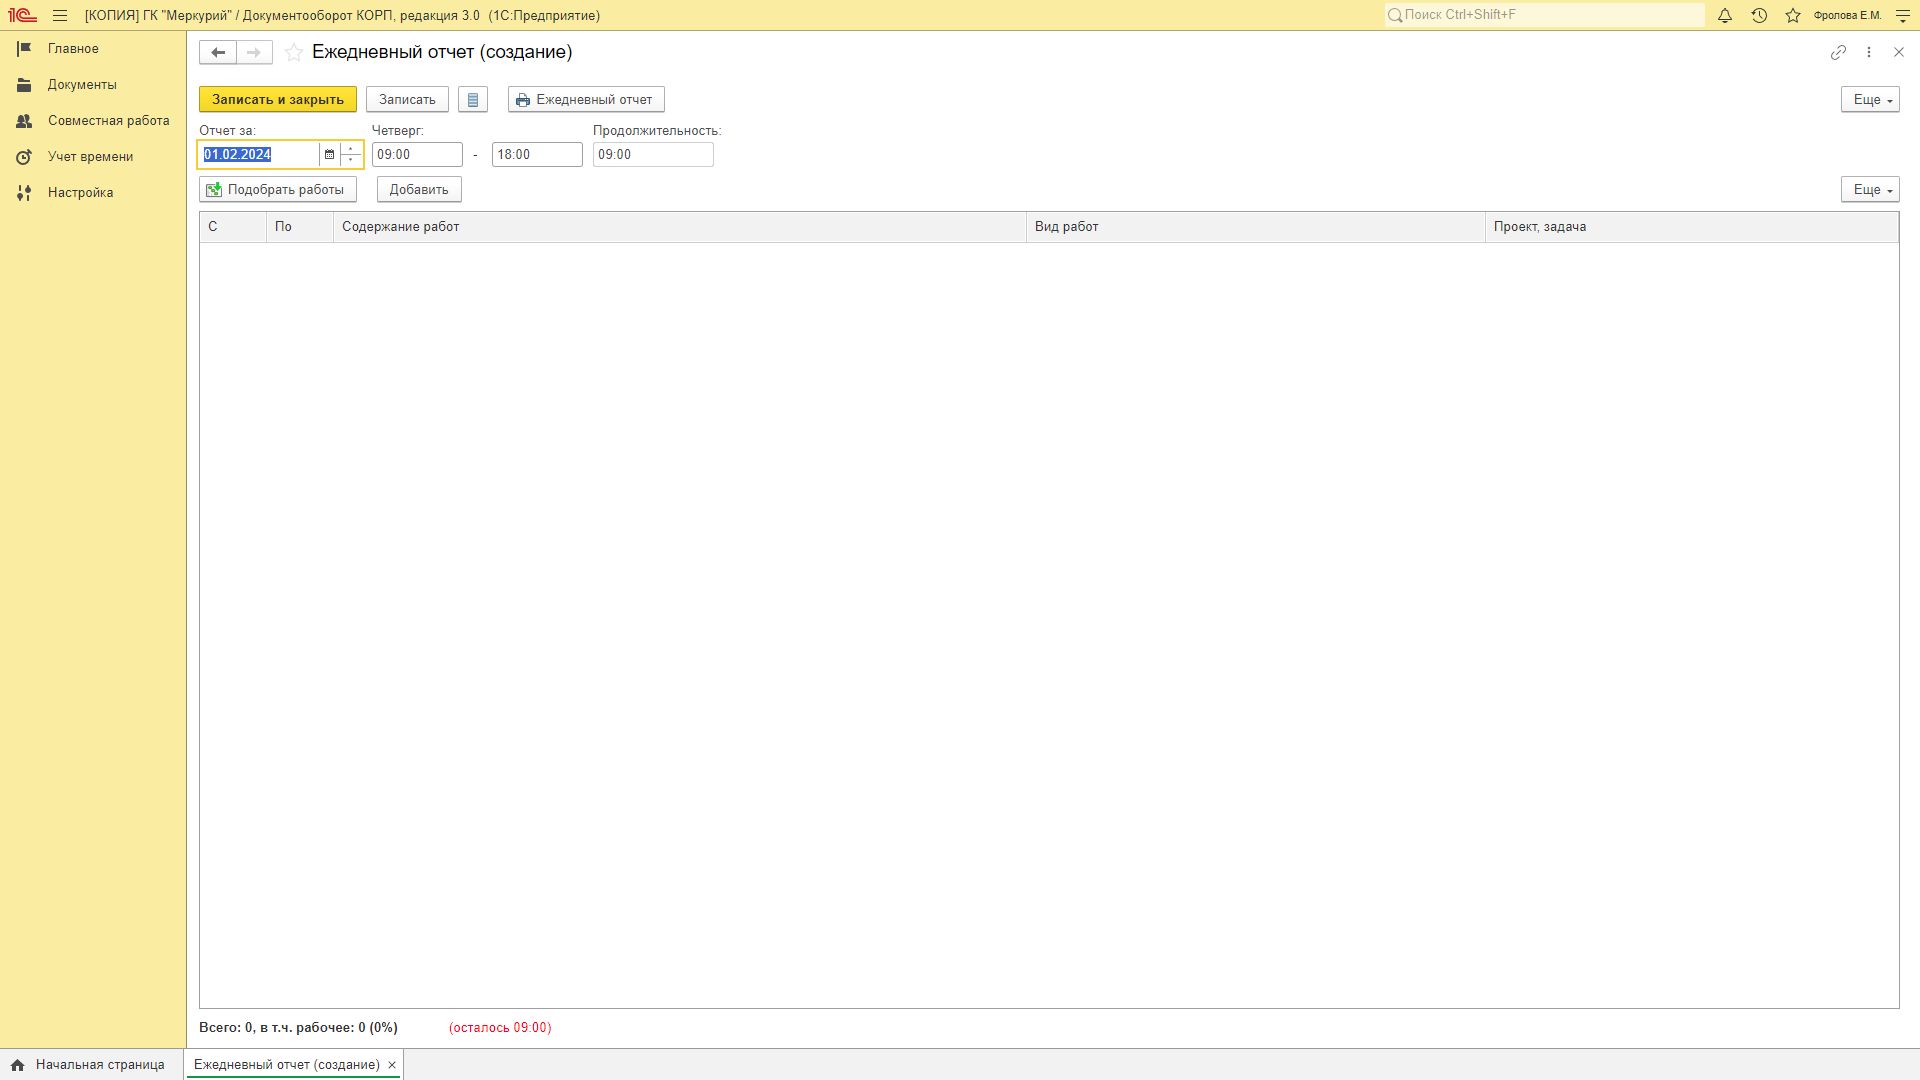Click Проект, задача column header
This screenshot has height=1080, width=1920.
coord(1692,227)
